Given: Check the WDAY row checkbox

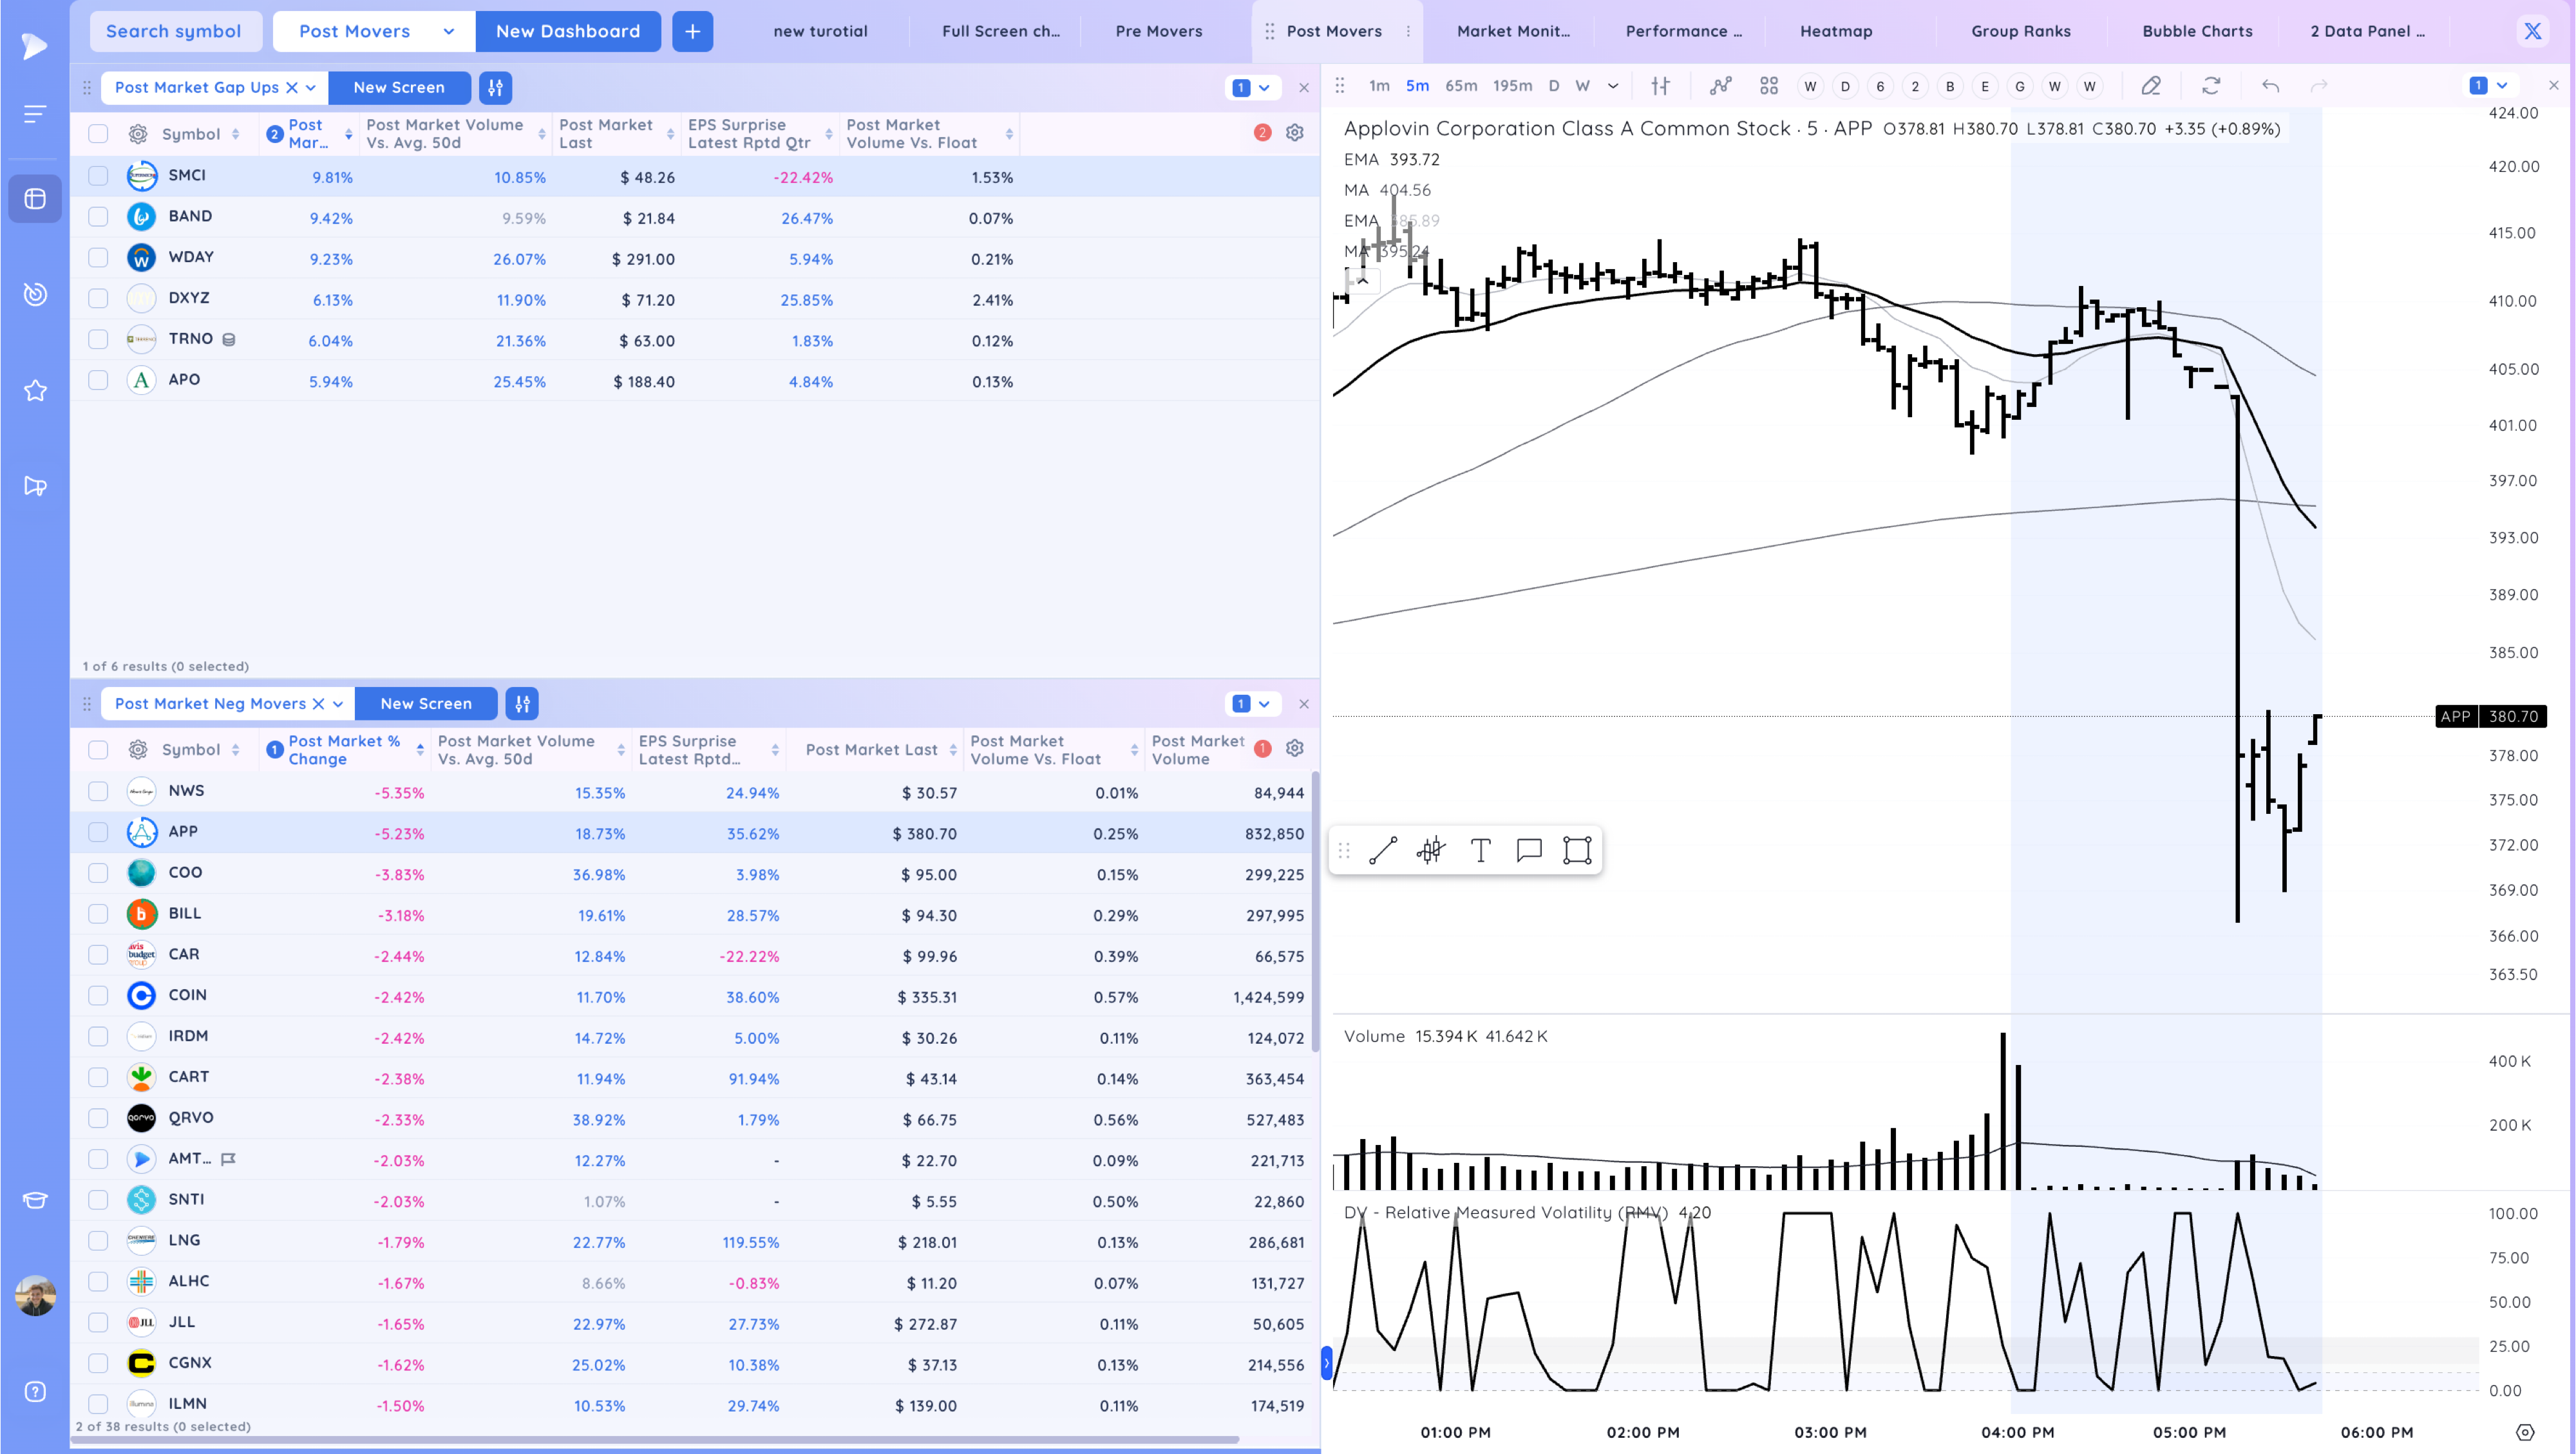Looking at the screenshot, I should pyautogui.click(x=98, y=258).
